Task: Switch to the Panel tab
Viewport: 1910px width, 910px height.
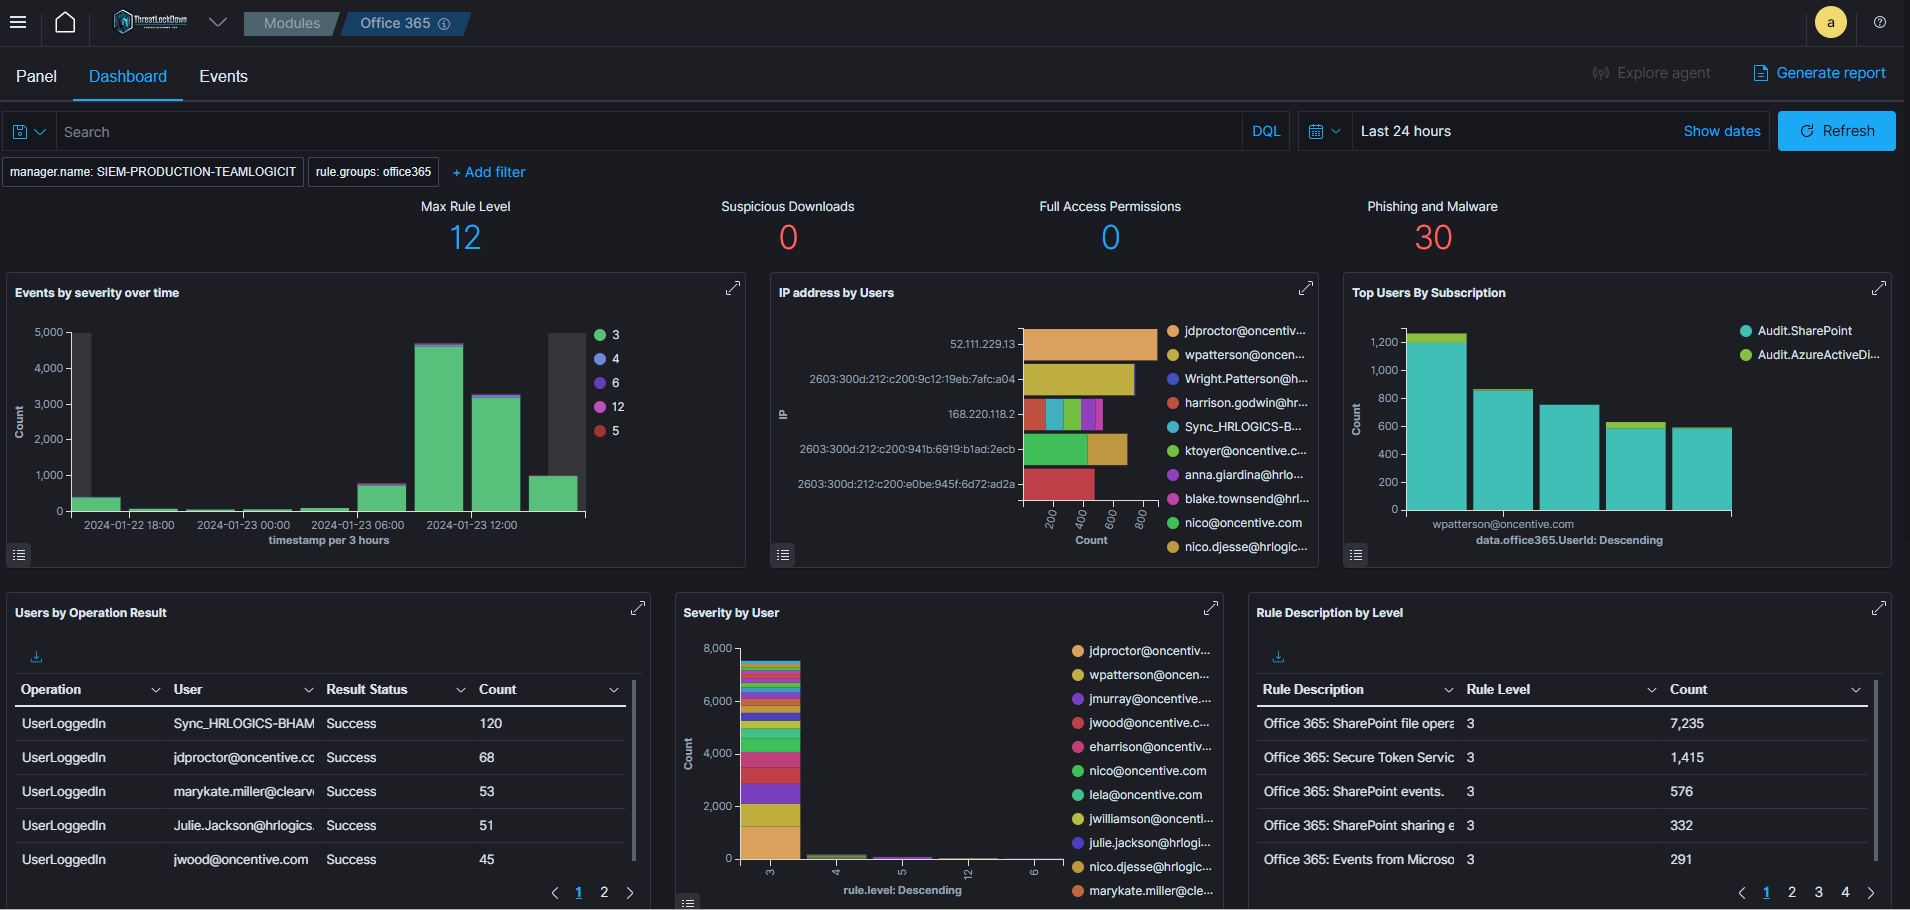Action: (36, 76)
